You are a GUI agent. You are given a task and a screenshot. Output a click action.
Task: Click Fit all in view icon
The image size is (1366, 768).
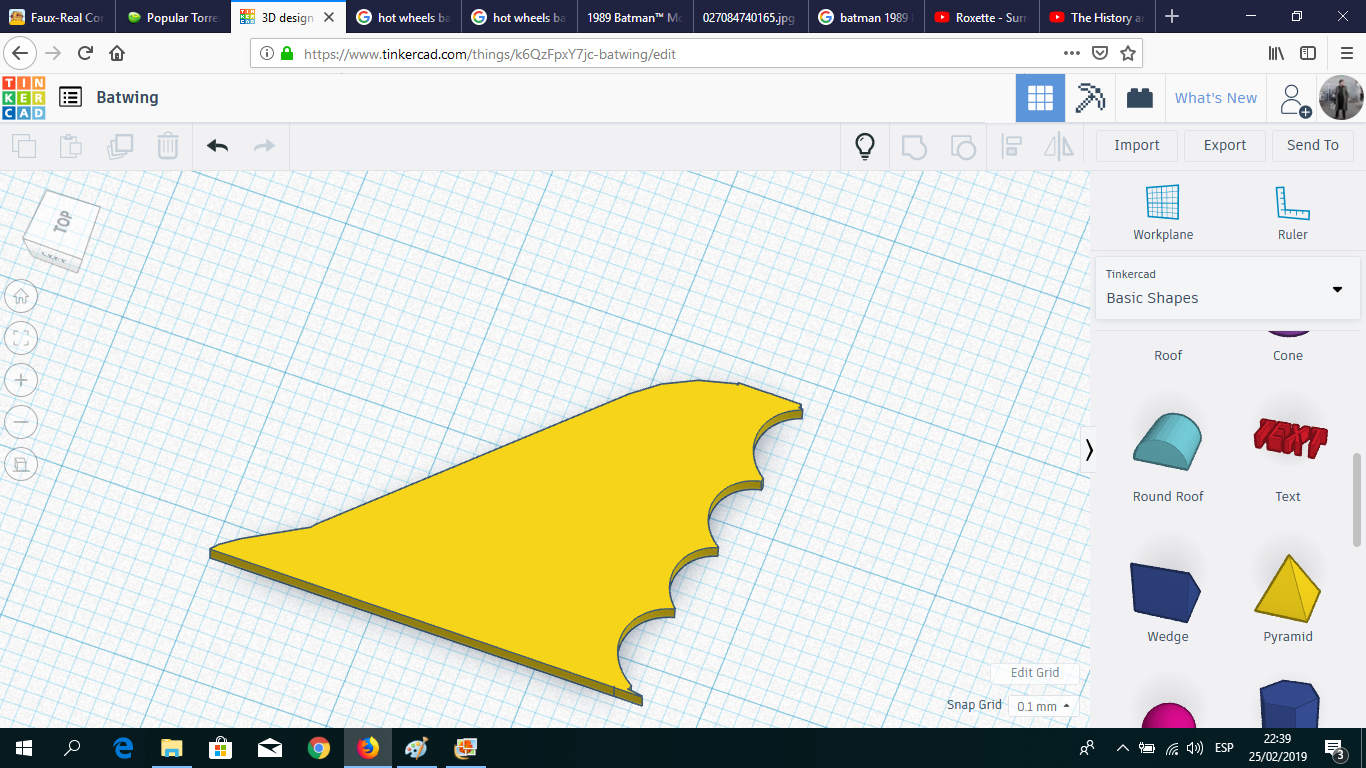21,338
